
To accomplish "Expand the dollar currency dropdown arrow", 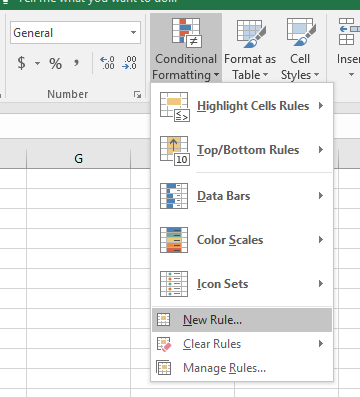I will (37, 63).
